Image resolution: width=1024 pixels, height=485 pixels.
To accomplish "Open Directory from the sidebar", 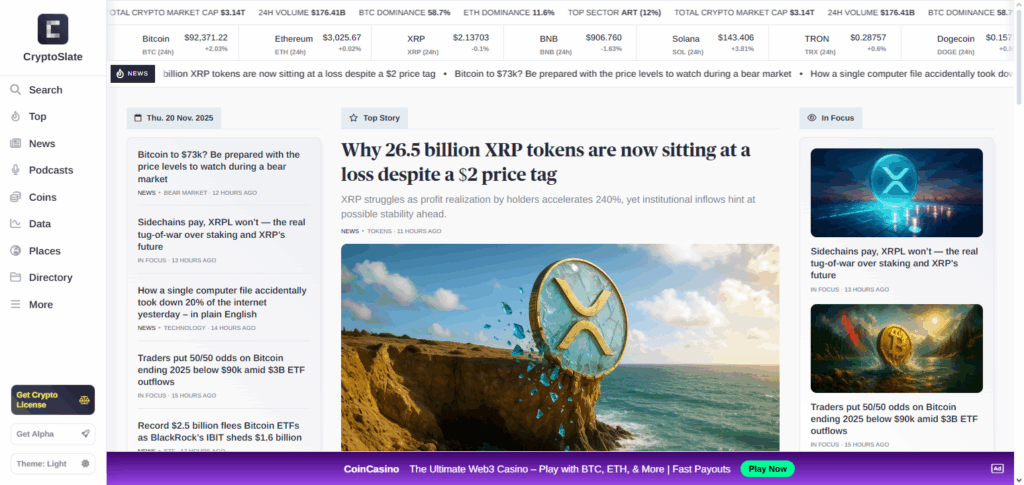I will click(50, 277).
